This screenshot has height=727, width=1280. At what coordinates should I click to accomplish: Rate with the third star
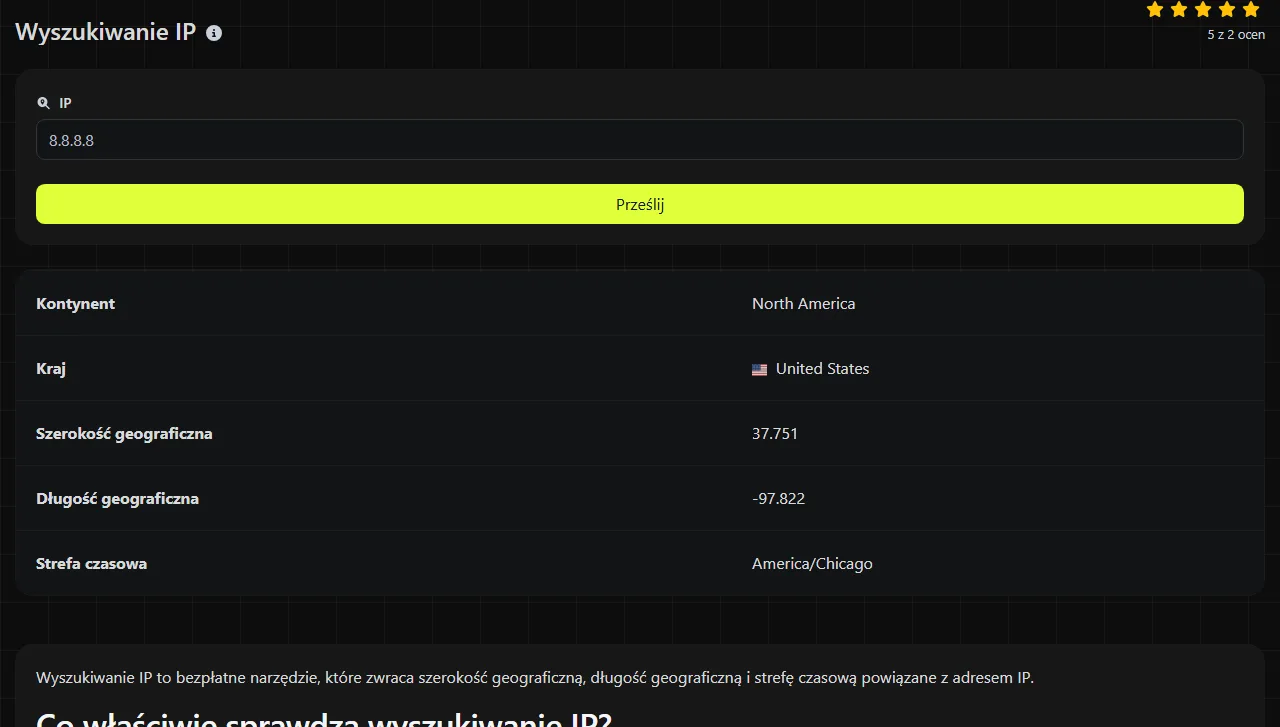tap(1203, 10)
